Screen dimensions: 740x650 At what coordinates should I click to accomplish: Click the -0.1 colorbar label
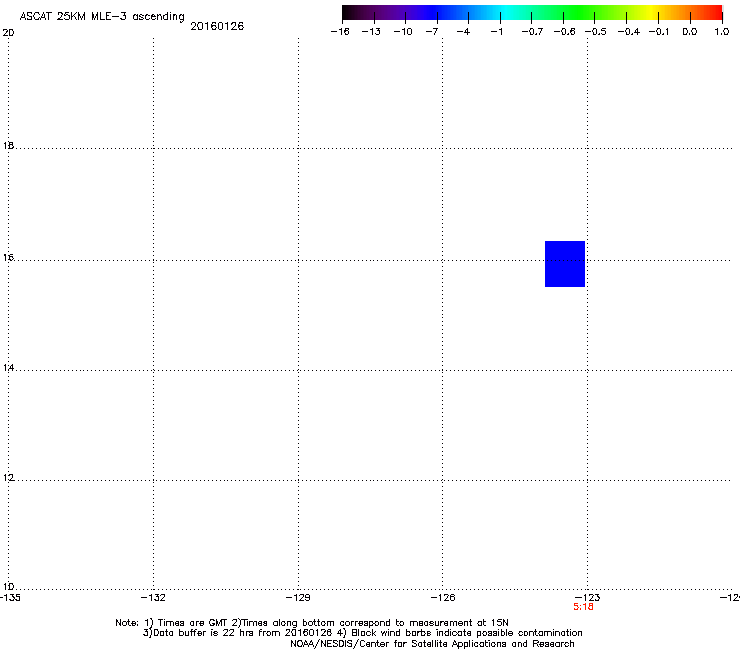click(x=659, y=32)
